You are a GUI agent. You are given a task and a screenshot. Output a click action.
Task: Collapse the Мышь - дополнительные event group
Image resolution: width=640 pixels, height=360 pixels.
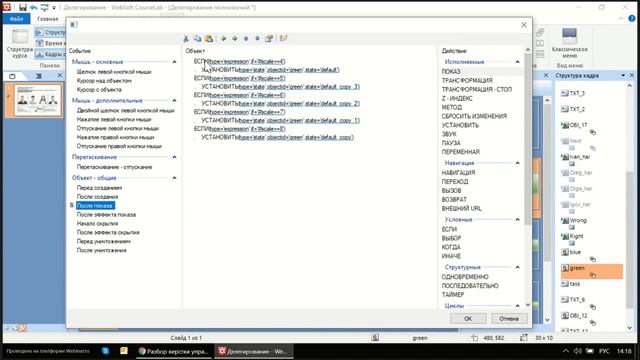point(174,100)
